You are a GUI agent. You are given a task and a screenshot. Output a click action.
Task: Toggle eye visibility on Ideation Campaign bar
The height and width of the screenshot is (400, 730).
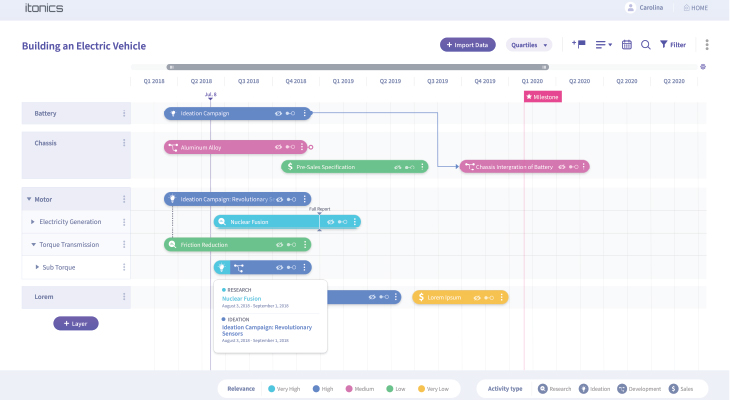pos(279,114)
